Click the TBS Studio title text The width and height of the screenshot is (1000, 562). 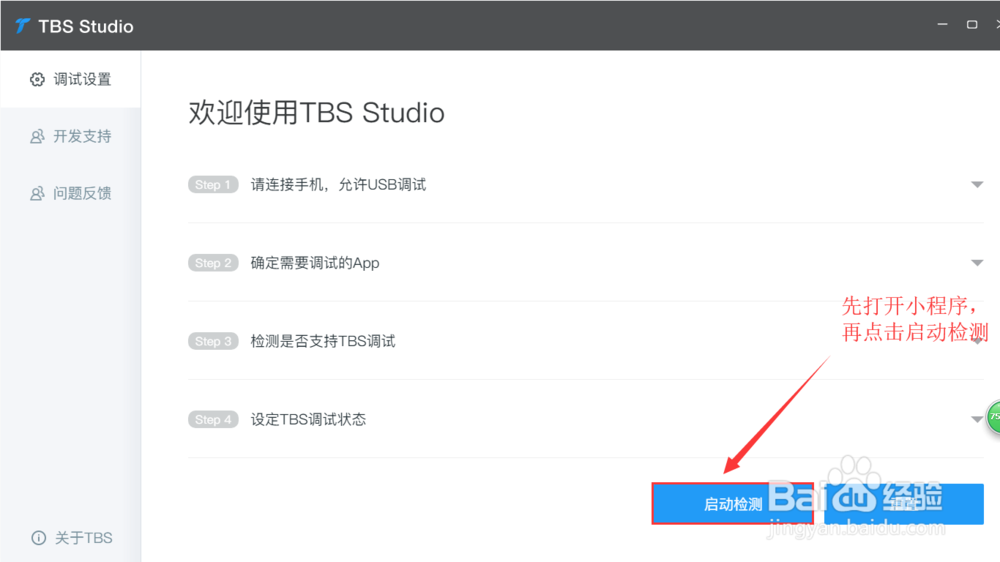point(85,26)
